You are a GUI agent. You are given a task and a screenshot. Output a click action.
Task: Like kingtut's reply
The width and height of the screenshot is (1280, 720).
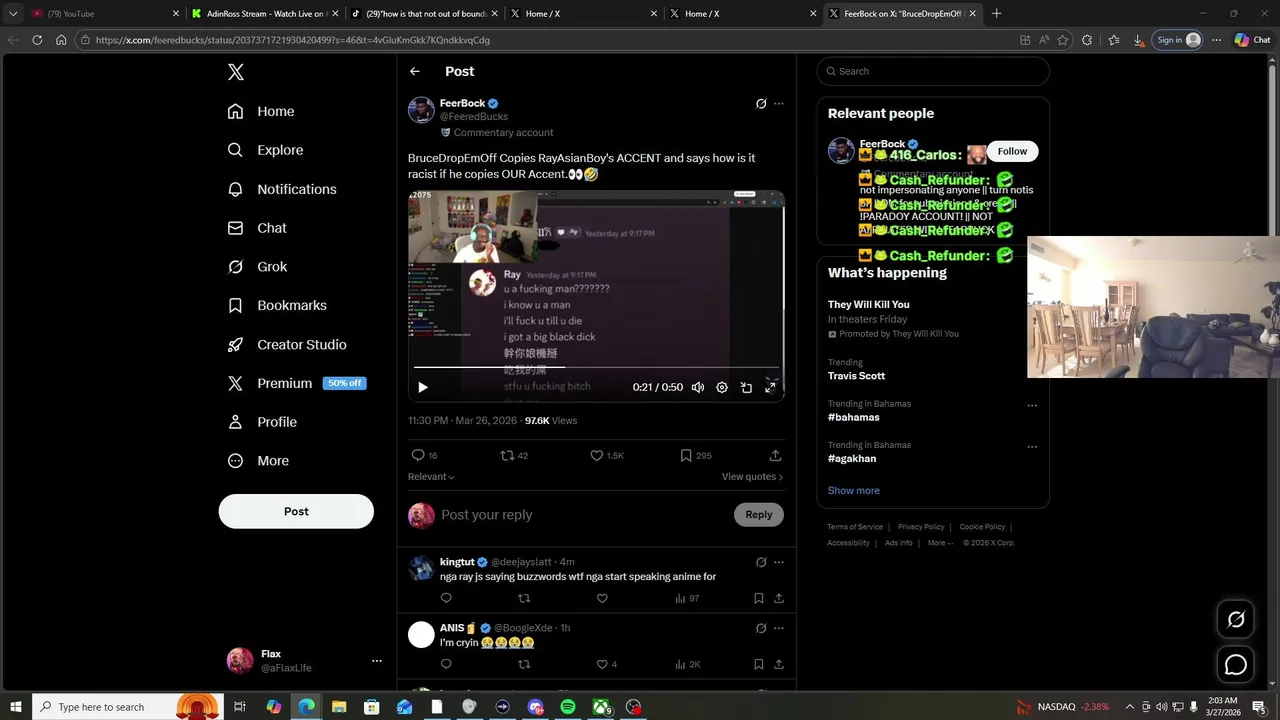(x=602, y=598)
